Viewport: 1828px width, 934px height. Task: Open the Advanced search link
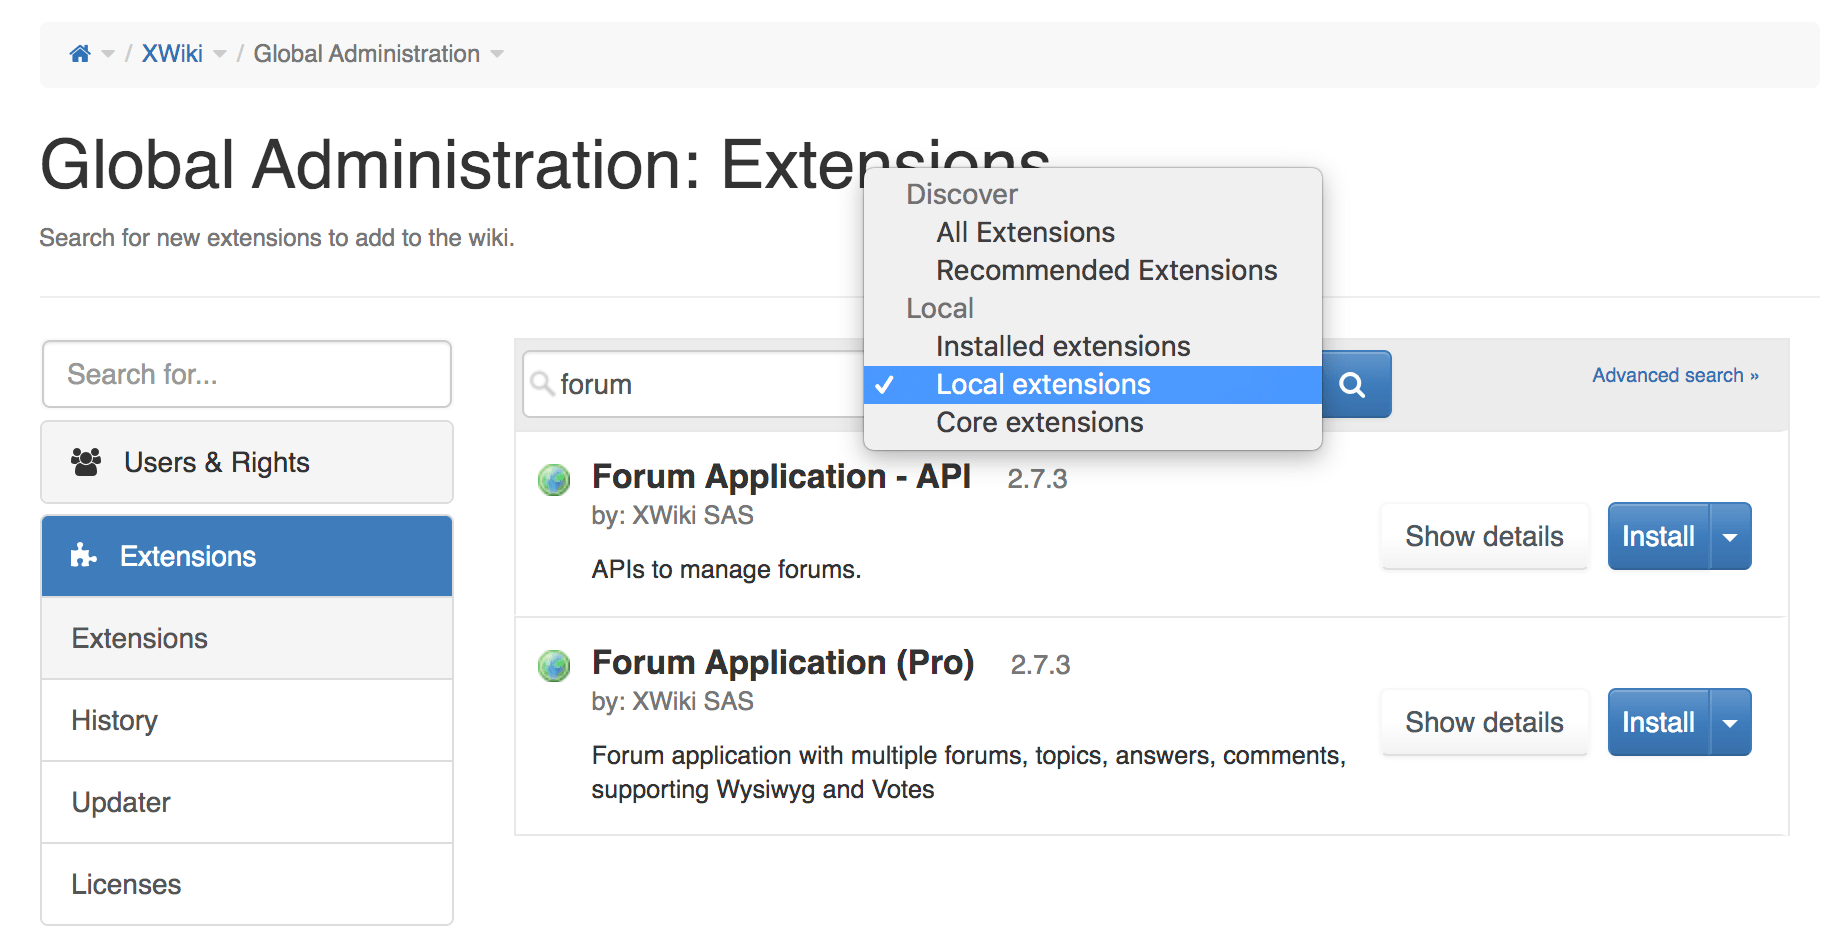1675,376
